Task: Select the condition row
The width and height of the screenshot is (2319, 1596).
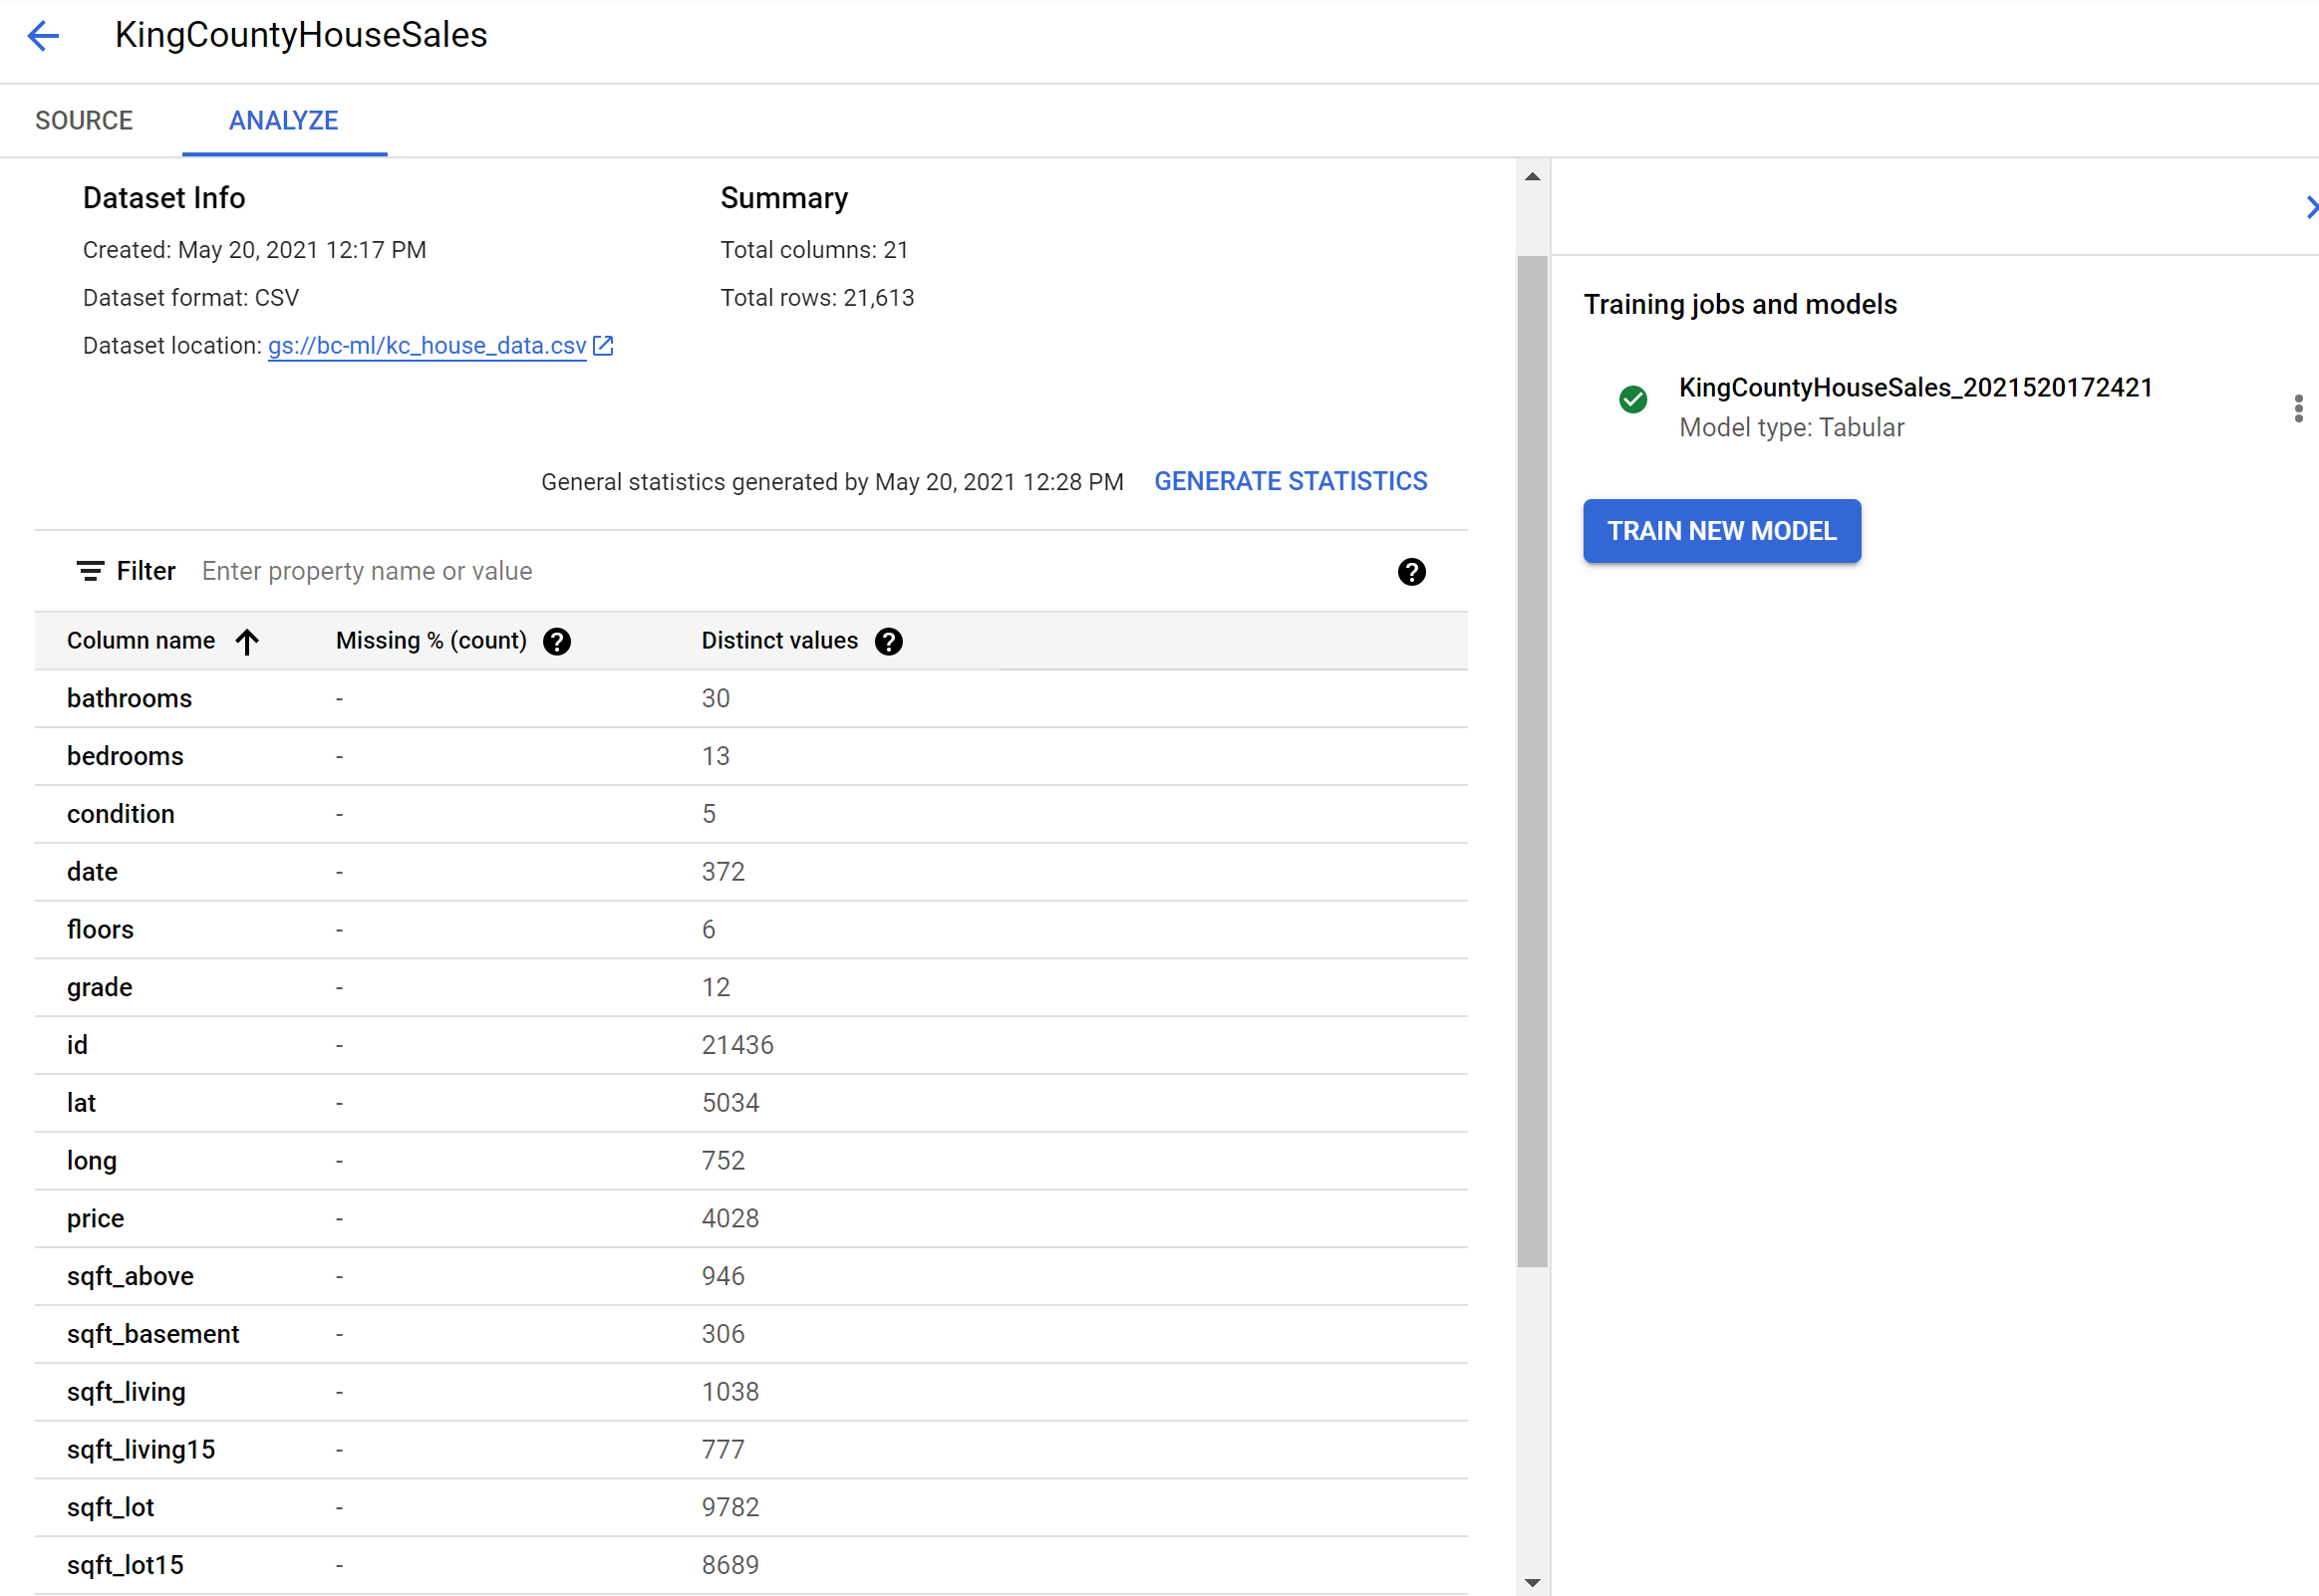Action: point(751,815)
